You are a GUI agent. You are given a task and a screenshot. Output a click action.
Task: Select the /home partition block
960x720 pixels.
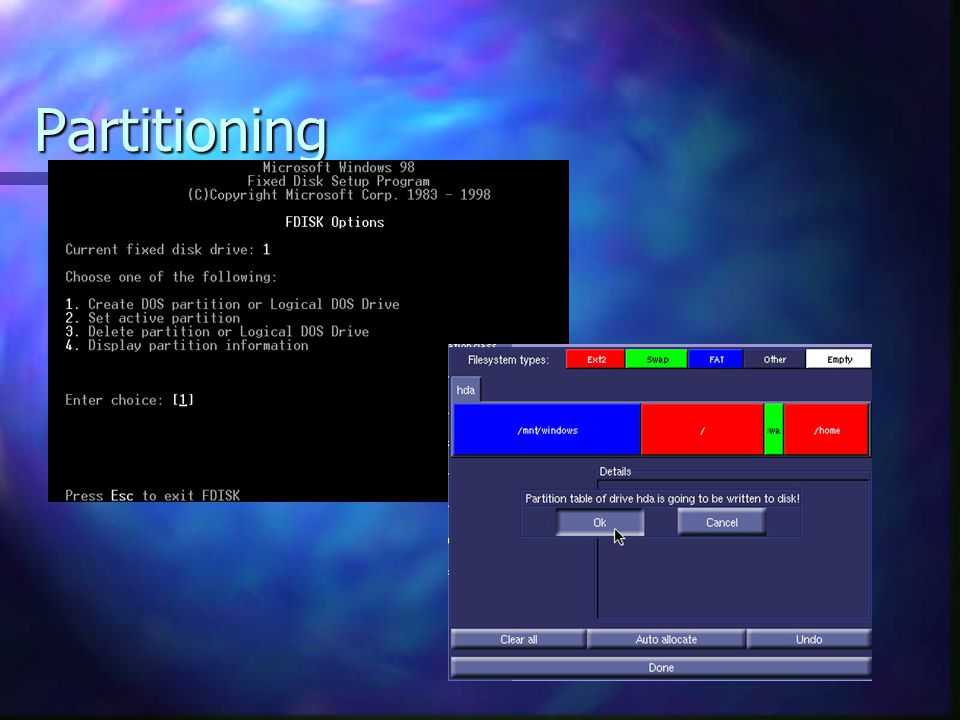pyautogui.click(x=826, y=430)
